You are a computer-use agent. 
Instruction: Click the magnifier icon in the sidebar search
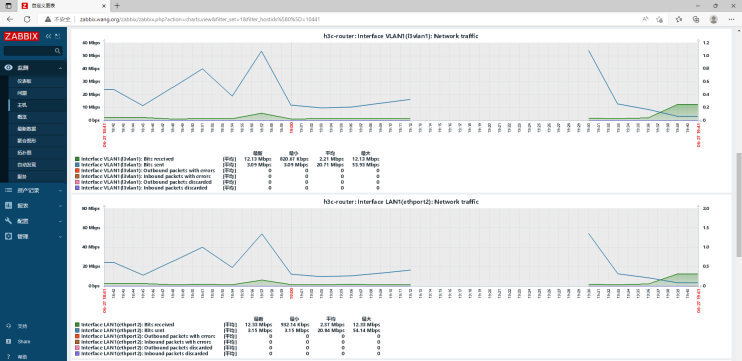click(x=58, y=51)
